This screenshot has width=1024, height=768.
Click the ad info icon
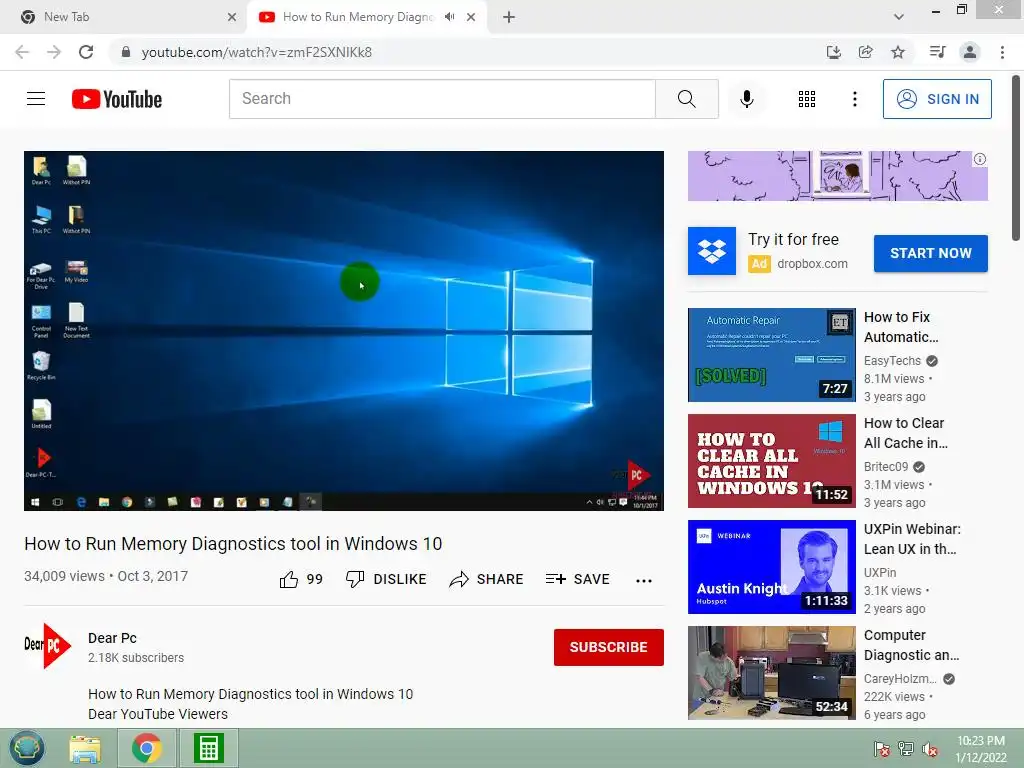click(980, 159)
